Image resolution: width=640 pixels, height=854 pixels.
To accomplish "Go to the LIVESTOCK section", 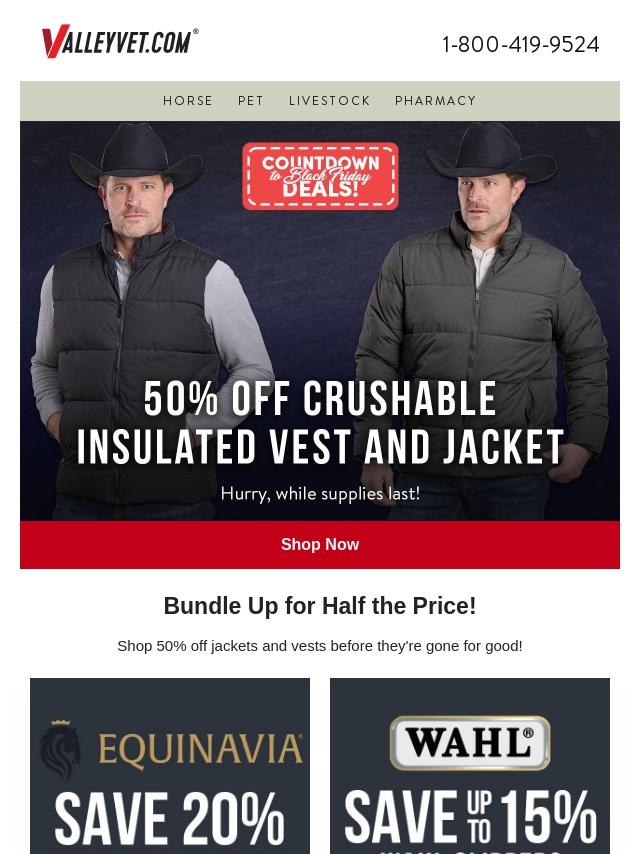I will click(x=330, y=101).
